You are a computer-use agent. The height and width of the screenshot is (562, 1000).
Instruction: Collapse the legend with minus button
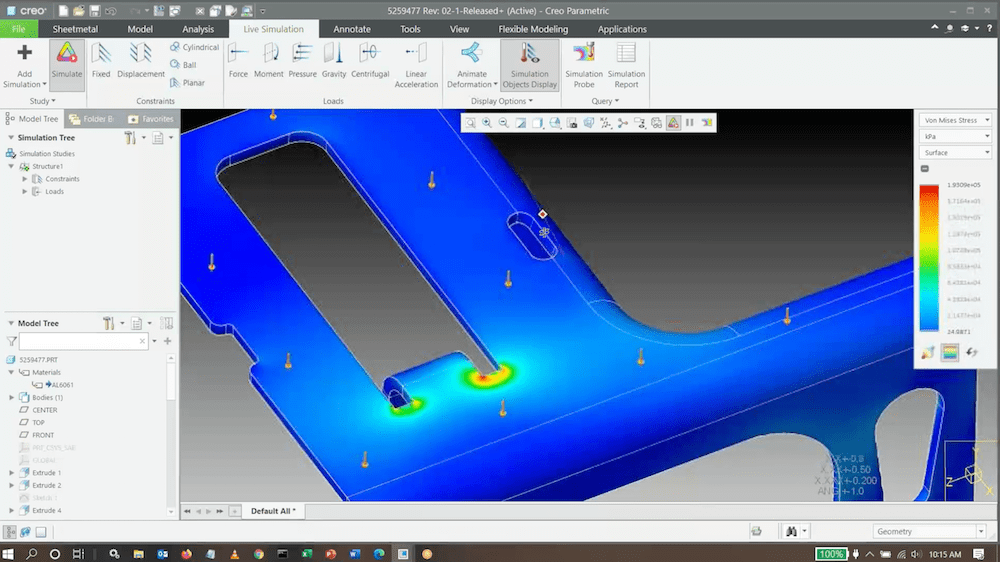pos(925,168)
